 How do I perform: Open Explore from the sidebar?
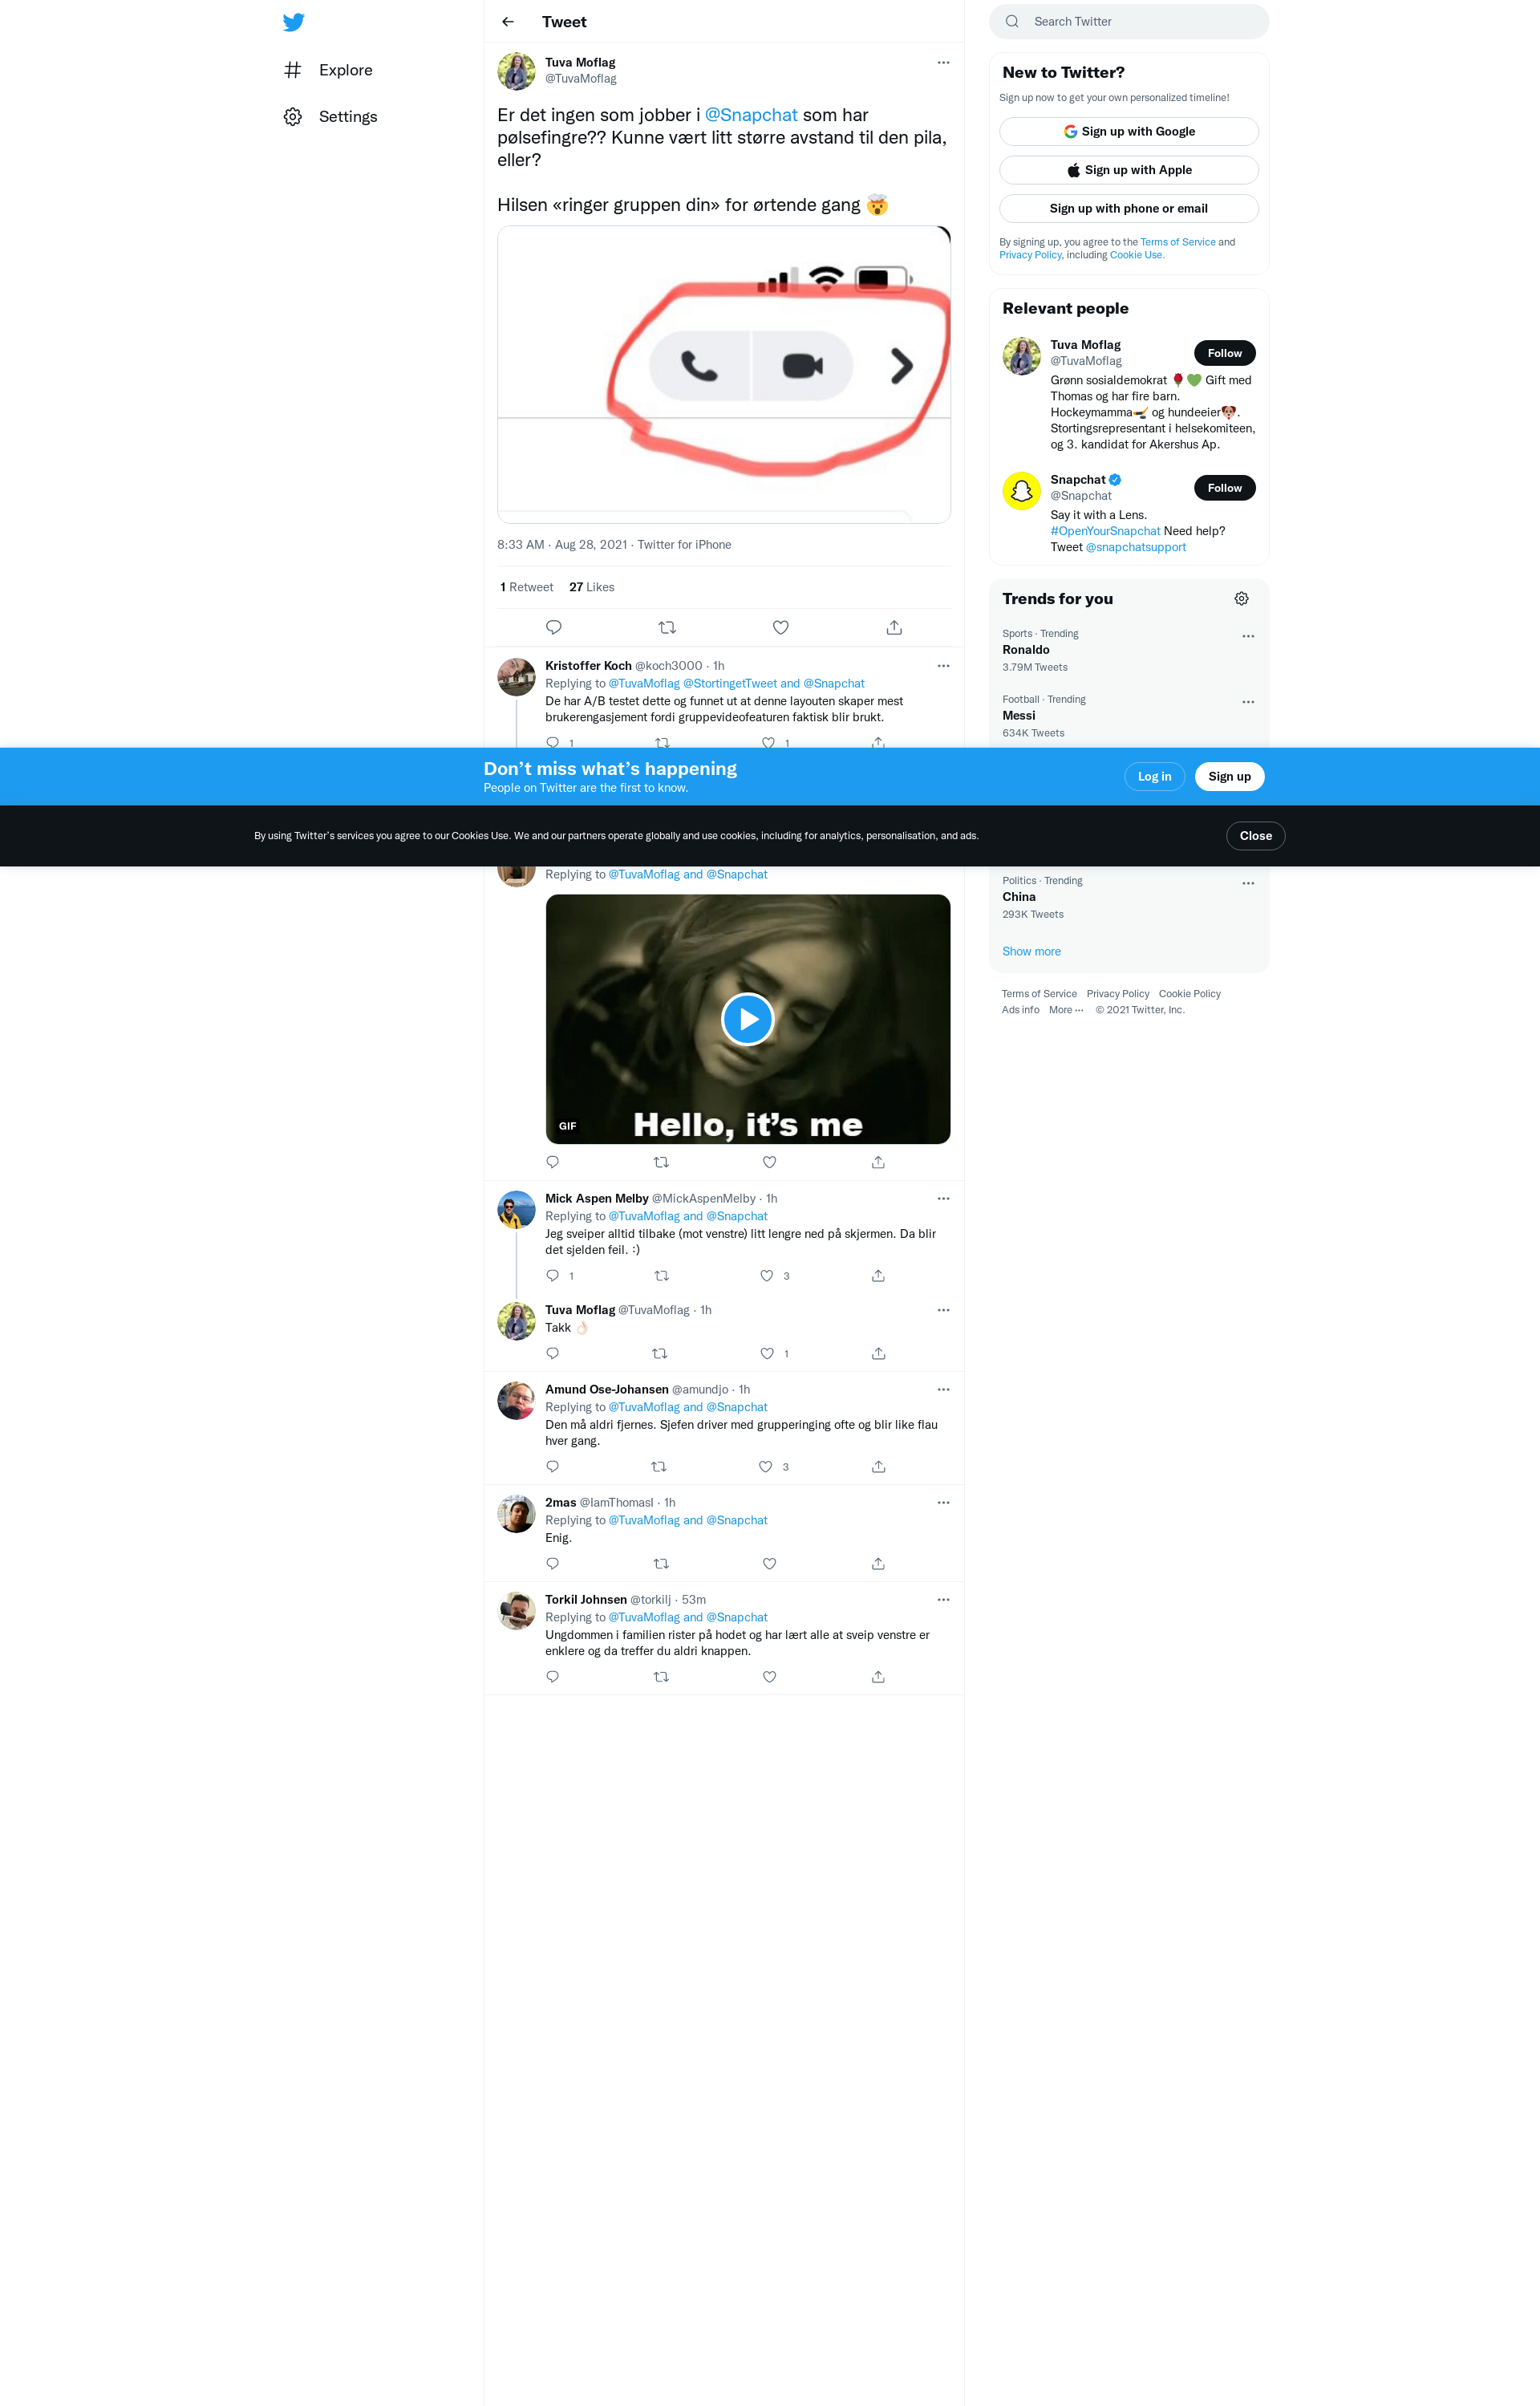pyautogui.click(x=328, y=70)
